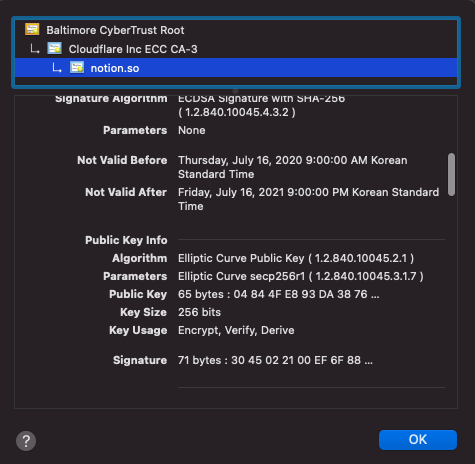Click the '65 bytes' public key value
This screenshot has width=475, height=464.
(278, 294)
